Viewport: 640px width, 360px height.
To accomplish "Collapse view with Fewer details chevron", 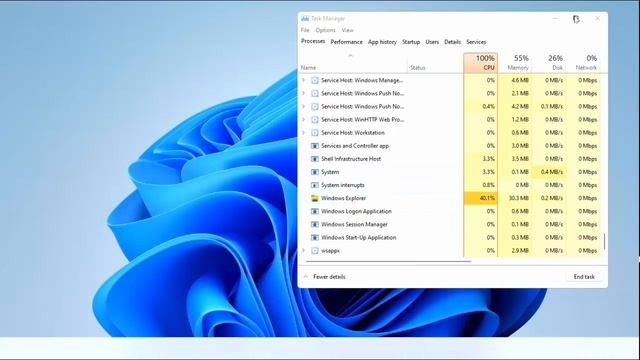I will click(306, 277).
